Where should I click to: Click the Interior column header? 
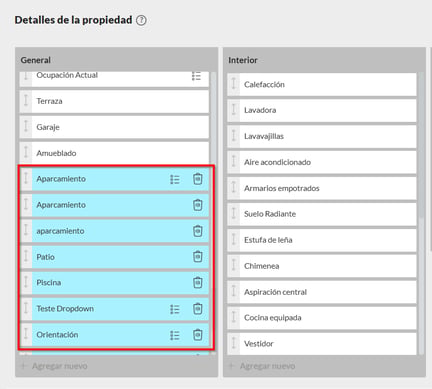tap(243, 60)
